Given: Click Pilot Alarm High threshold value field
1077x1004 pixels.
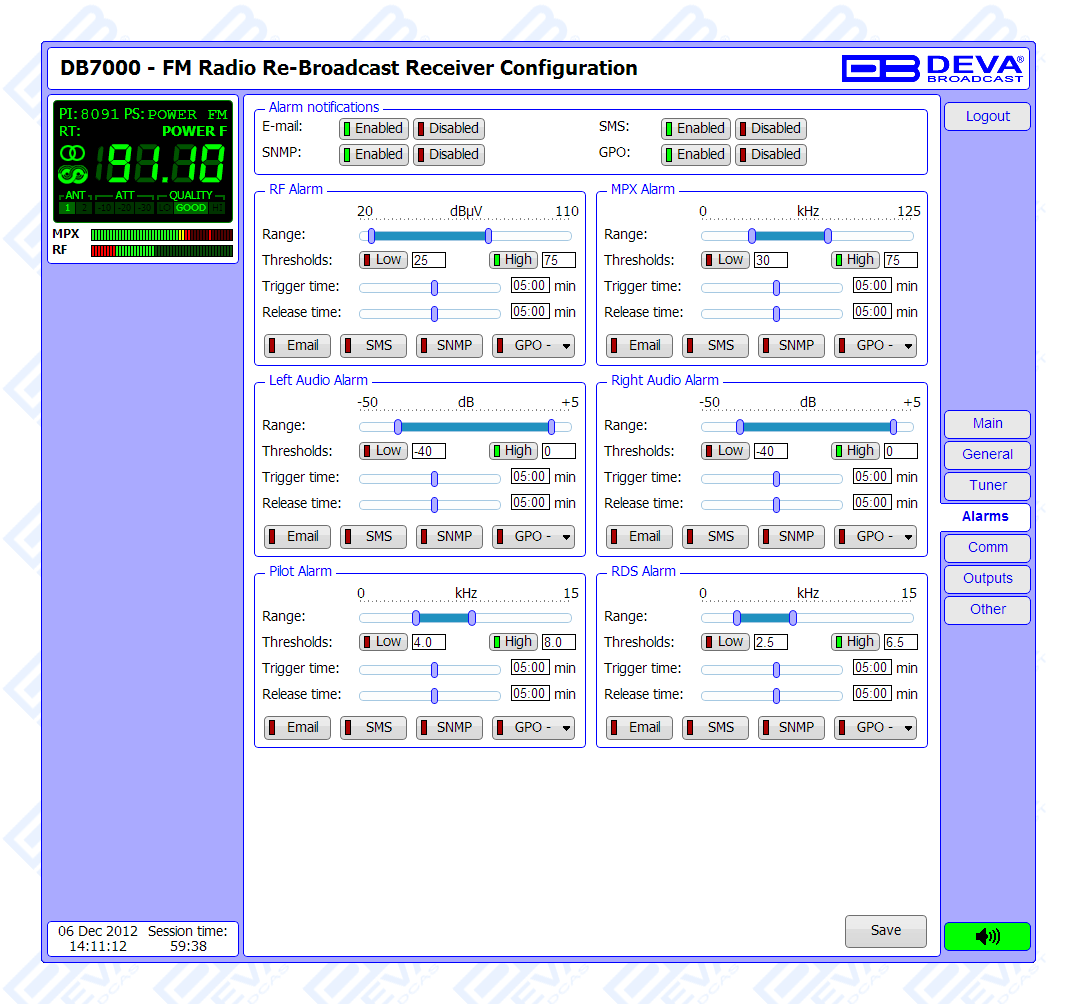Looking at the screenshot, I should pyautogui.click(x=558, y=642).
